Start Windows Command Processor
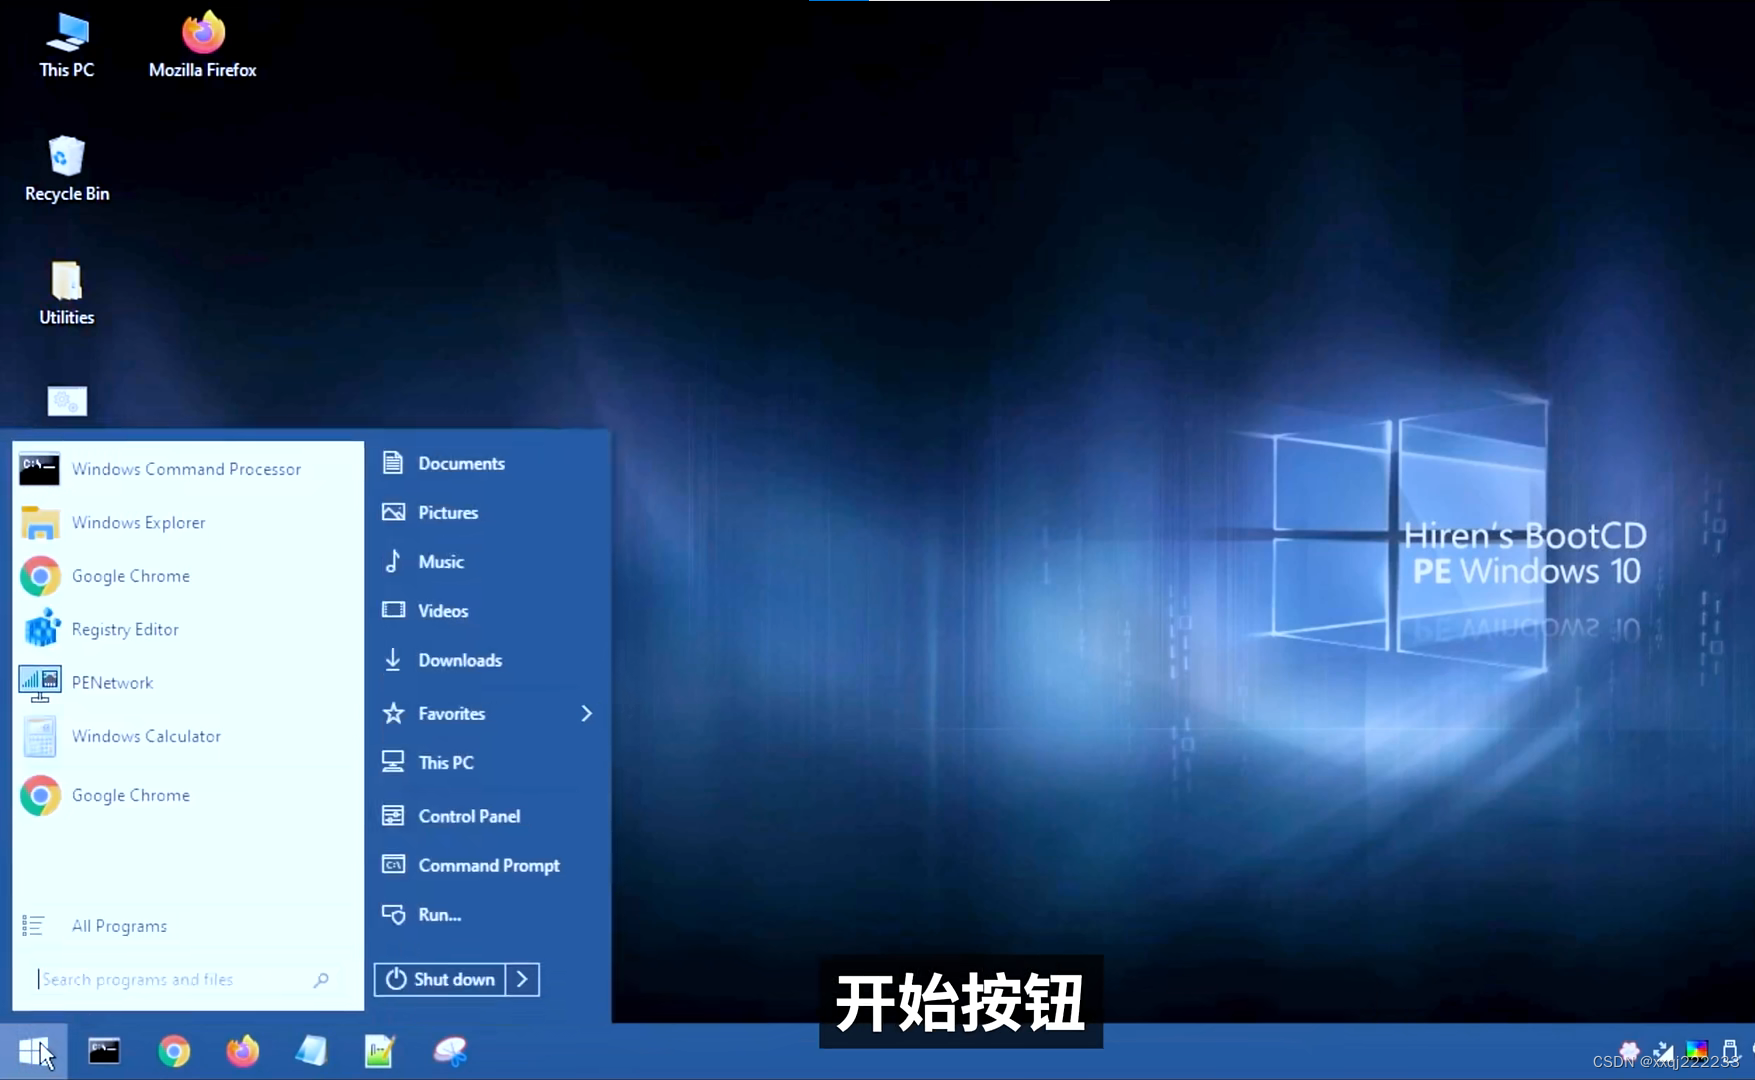This screenshot has height=1080, width=1755. pyautogui.click(x=185, y=468)
